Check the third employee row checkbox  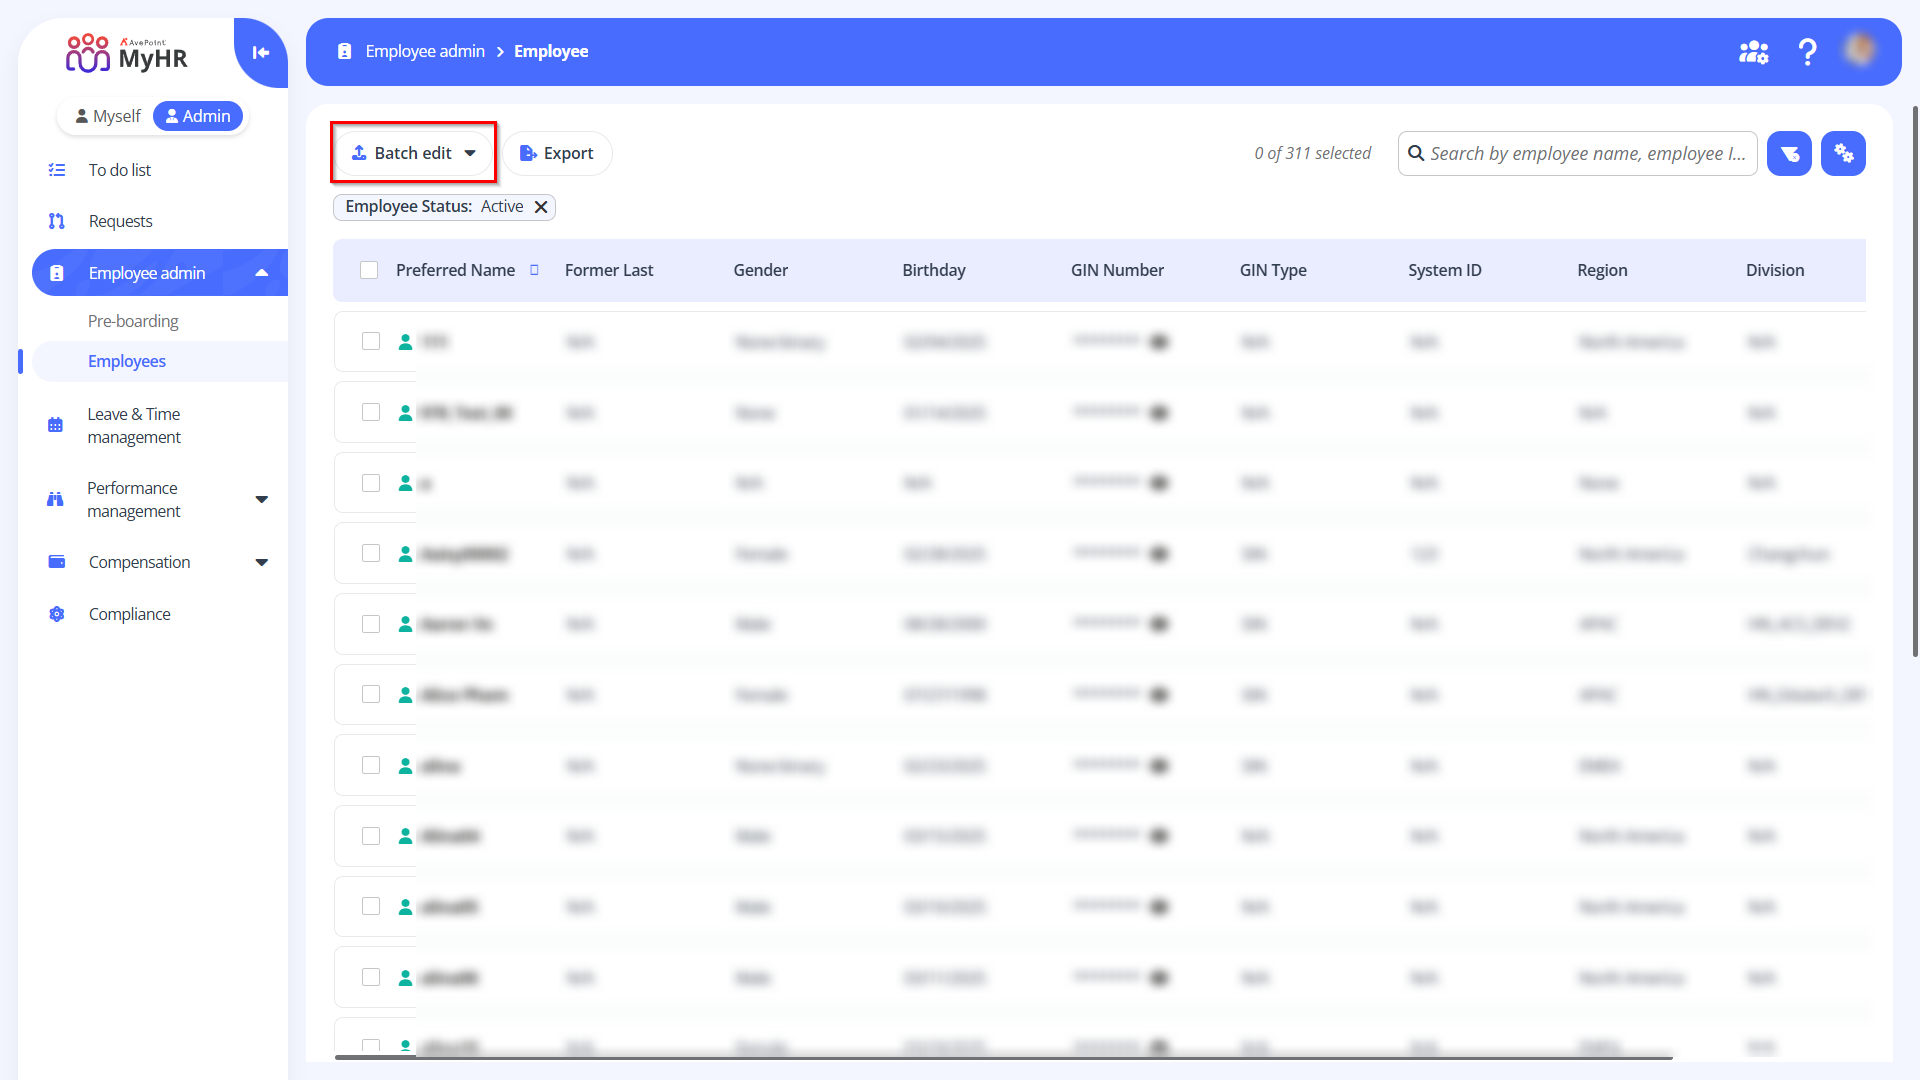[371, 483]
